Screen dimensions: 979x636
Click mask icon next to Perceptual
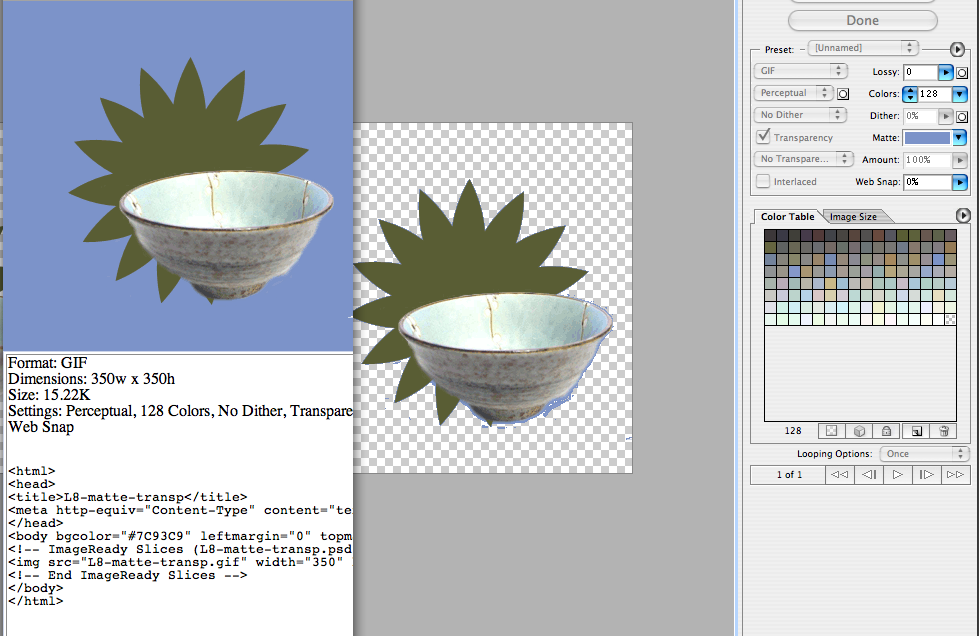click(843, 94)
